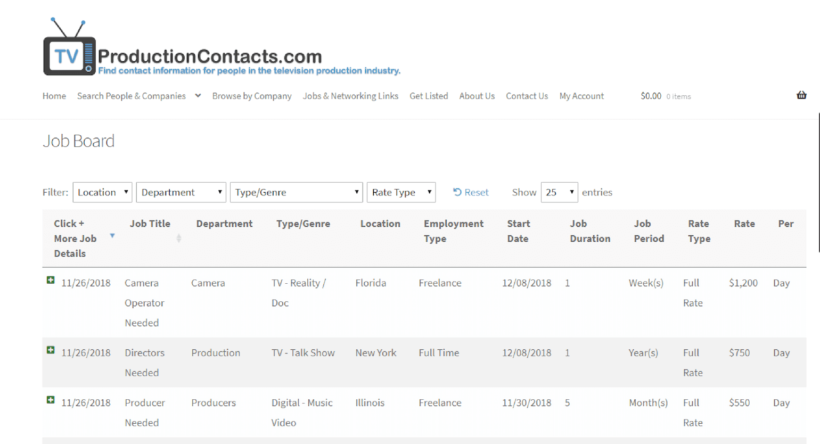Click the 'Camera Operator Needed' job title

pos(144,303)
